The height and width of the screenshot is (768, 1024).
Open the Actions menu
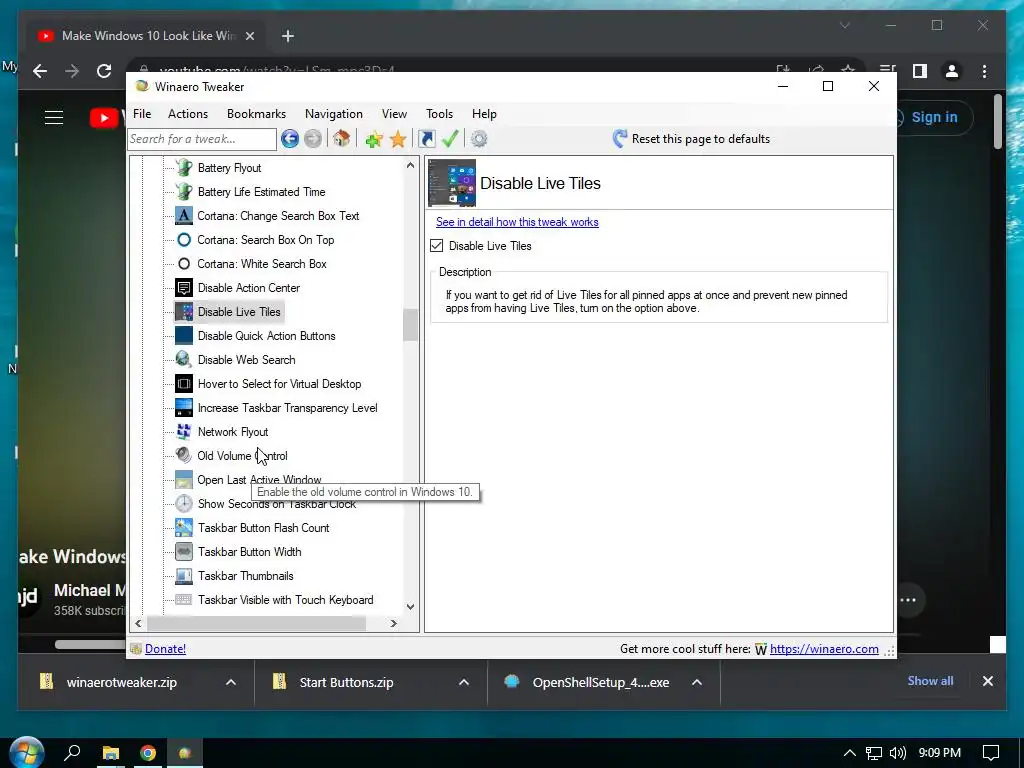[188, 114]
